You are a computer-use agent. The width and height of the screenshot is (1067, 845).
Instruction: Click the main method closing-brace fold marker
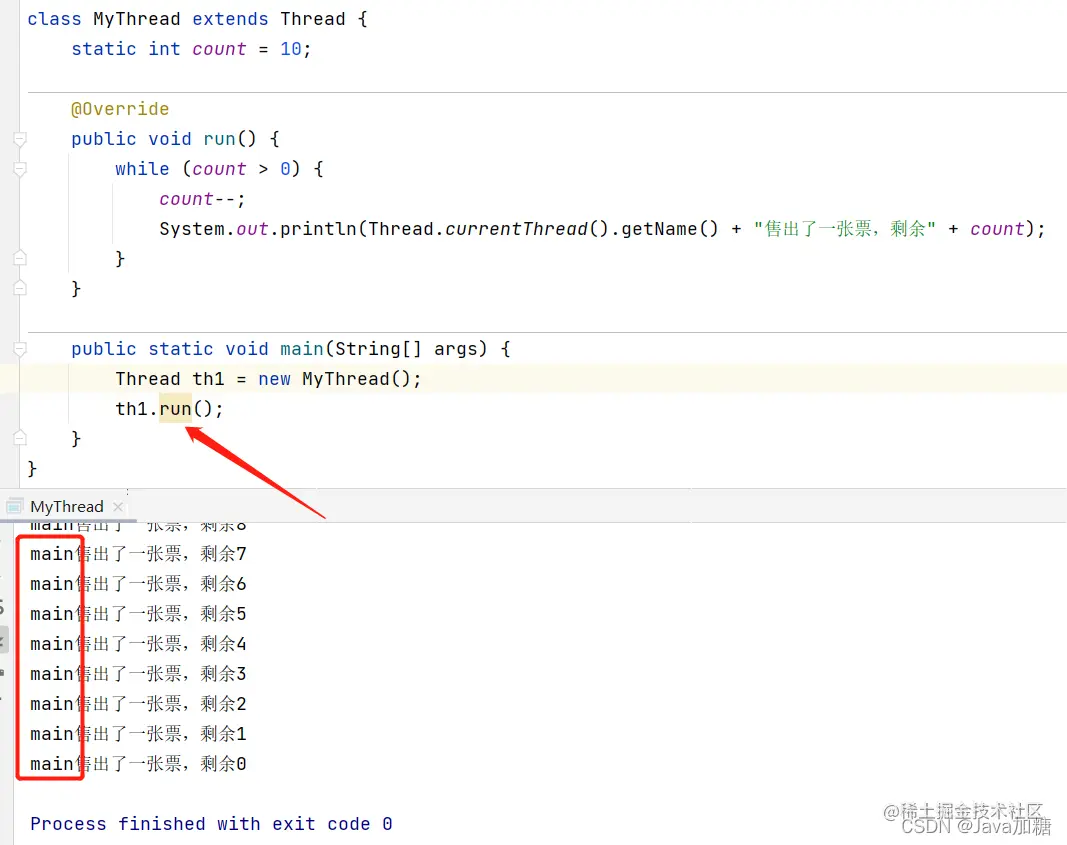point(20,438)
